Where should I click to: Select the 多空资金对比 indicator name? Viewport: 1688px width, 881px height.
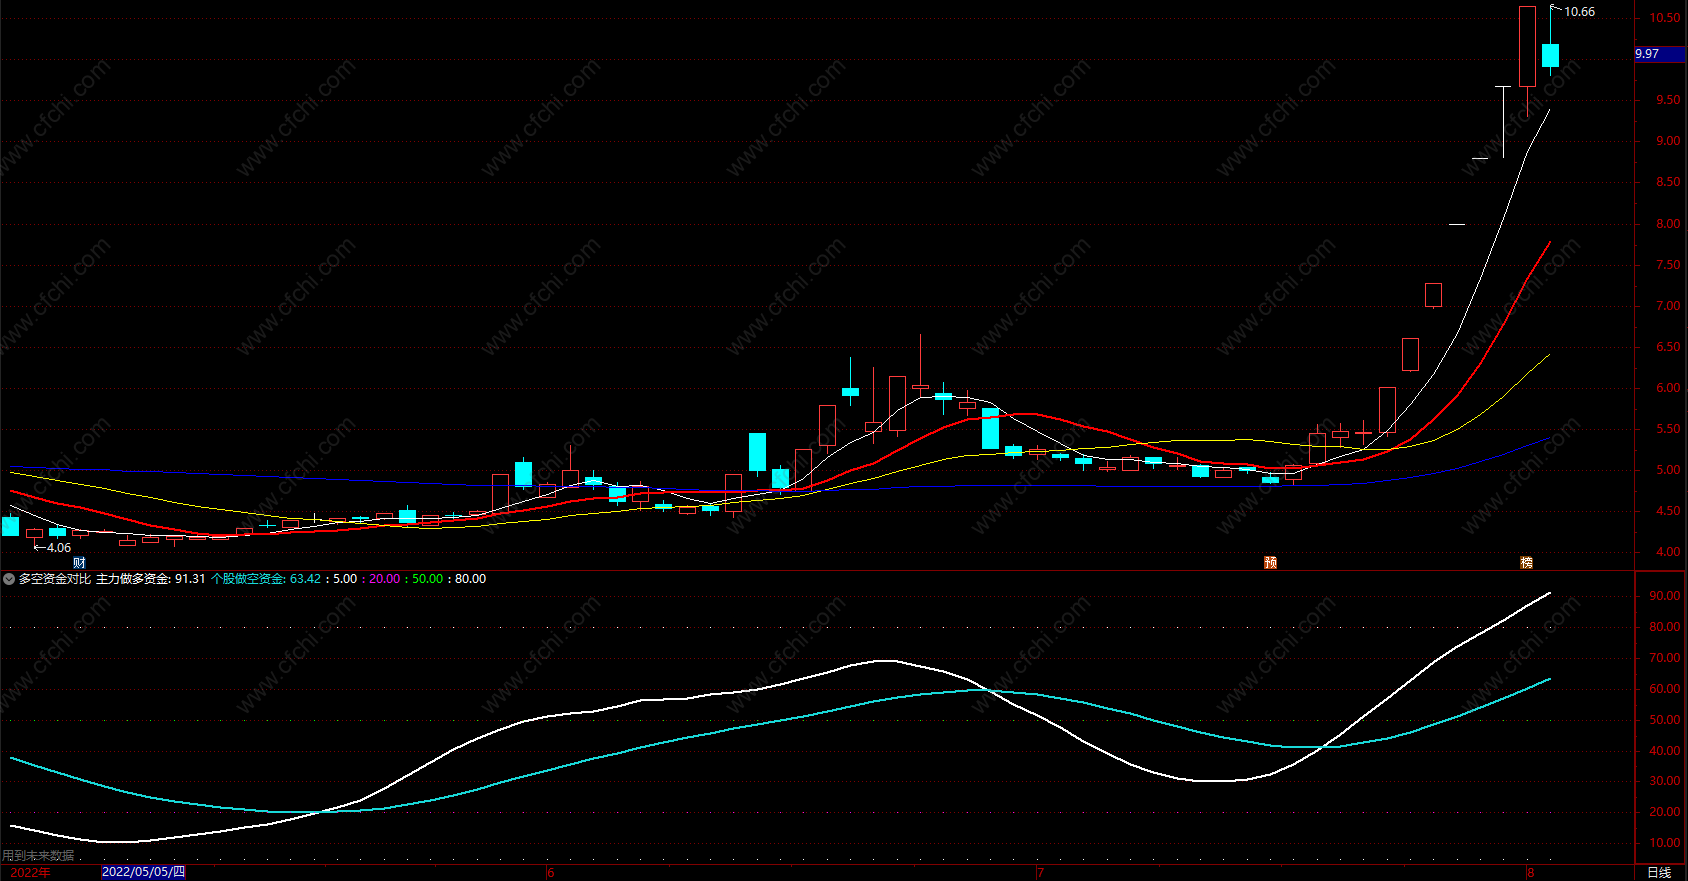tap(55, 579)
